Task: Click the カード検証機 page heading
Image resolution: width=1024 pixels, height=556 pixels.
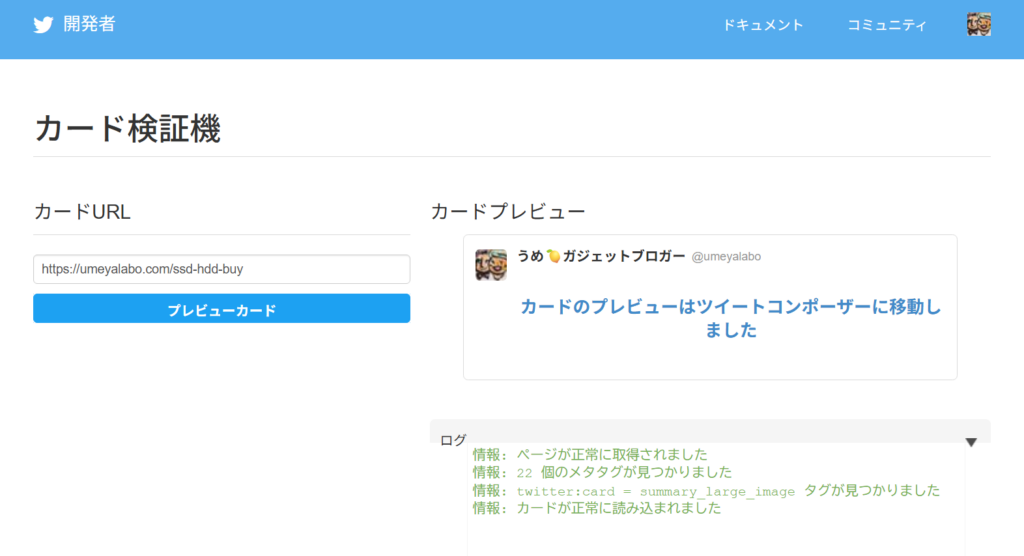Action: (x=127, y=129)
